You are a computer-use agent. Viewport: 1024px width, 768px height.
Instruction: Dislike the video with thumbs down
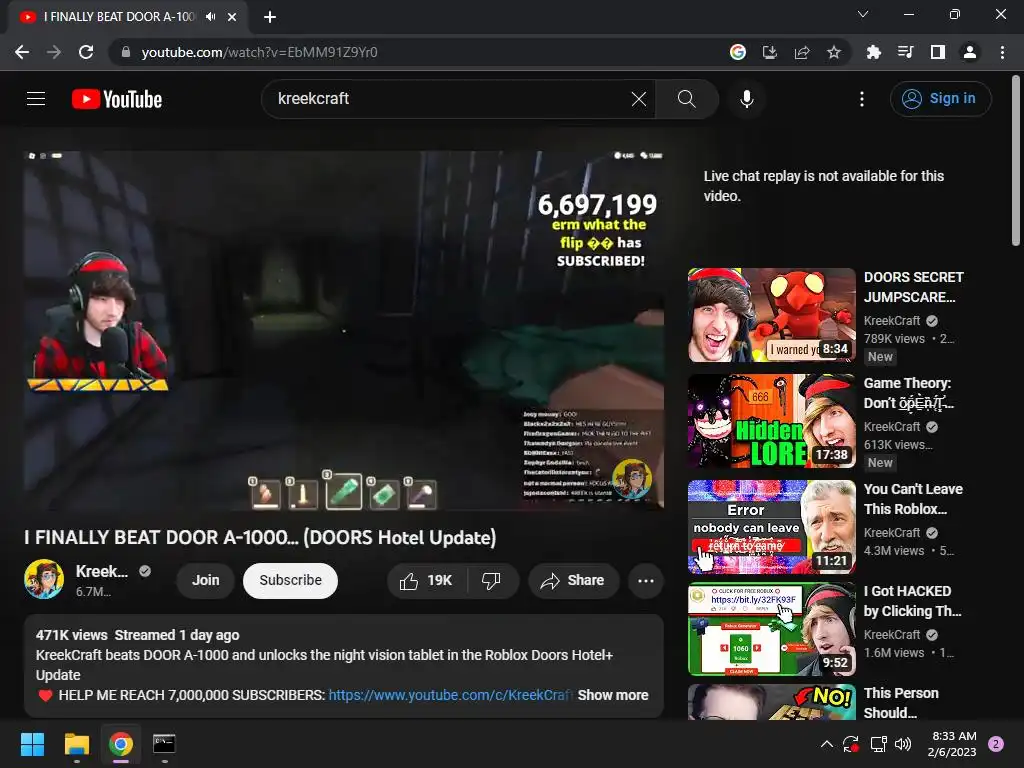(492, 581)
